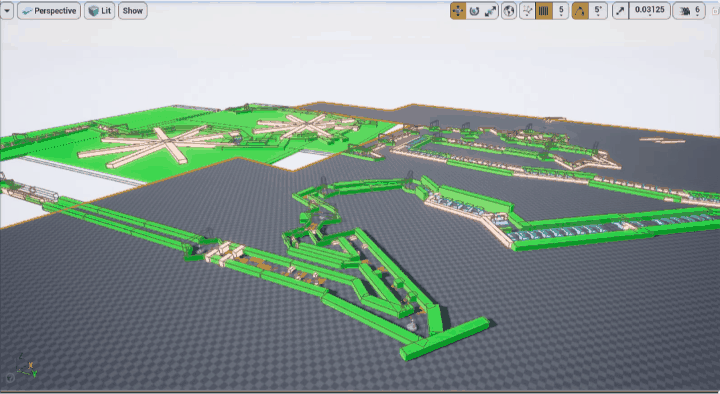The image size is (720, 394).
Task: Select the Scale gizmo tool
Action: (x=490, y=11)
